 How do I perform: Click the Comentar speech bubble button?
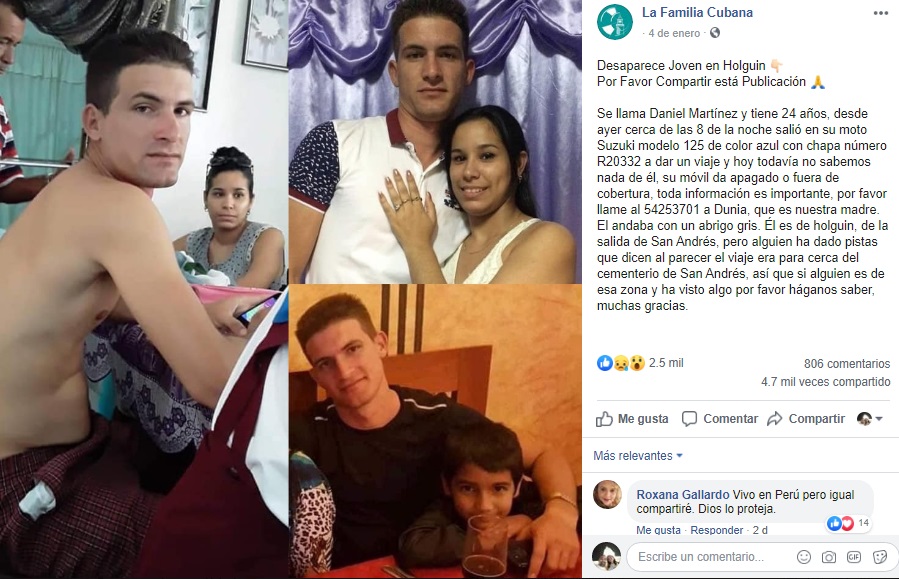click(720, 419)
